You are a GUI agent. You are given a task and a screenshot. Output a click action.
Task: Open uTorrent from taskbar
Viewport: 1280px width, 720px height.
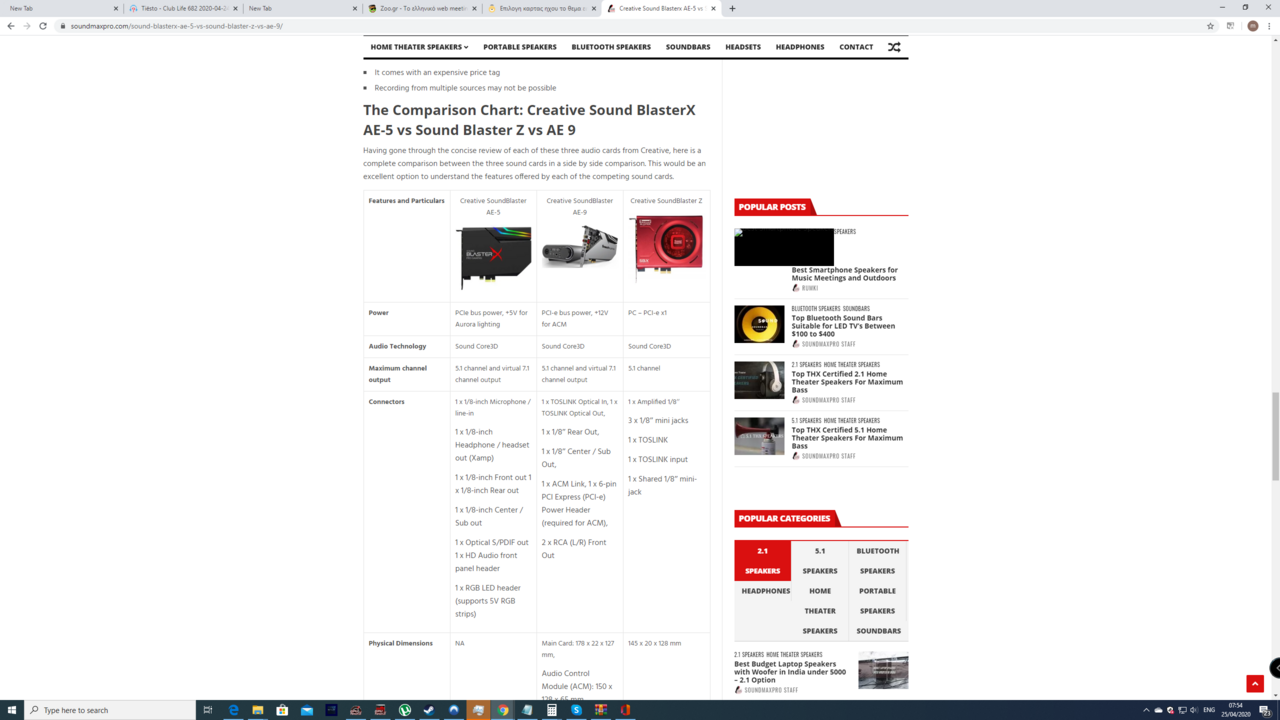405,710
